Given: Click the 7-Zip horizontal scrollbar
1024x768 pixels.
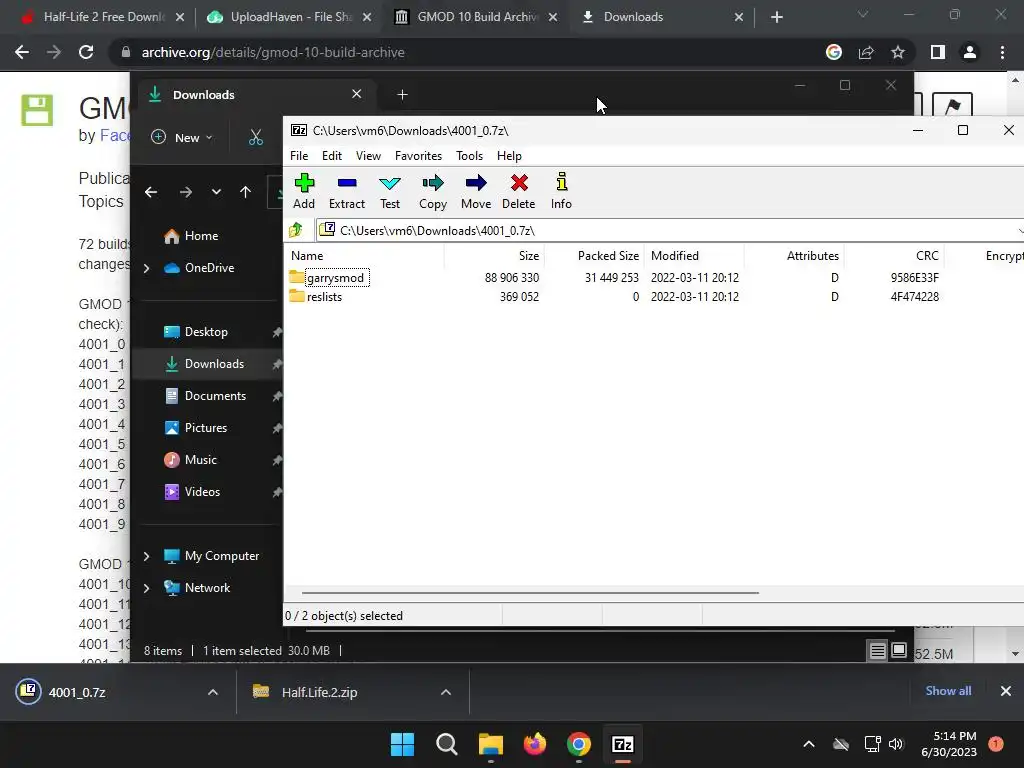Looking at the screenshot, I should click(530, 593).
